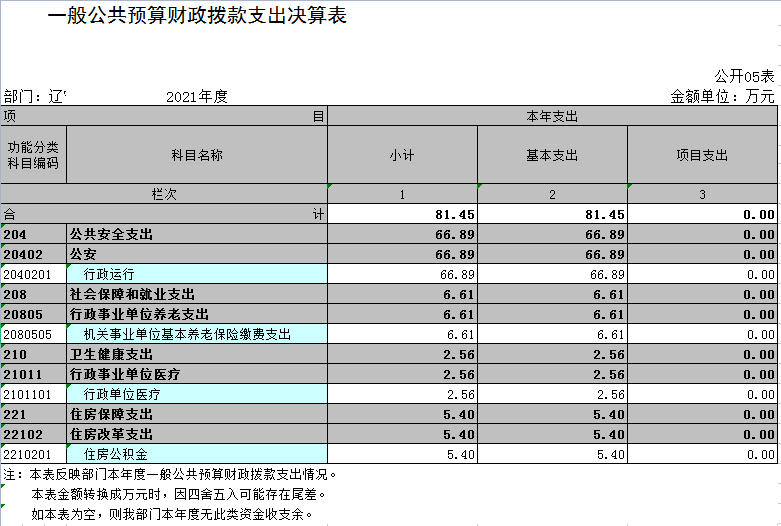The image size is (781, 526).
Task: Select the 科目名称 column header
Action: pos(197,155)
